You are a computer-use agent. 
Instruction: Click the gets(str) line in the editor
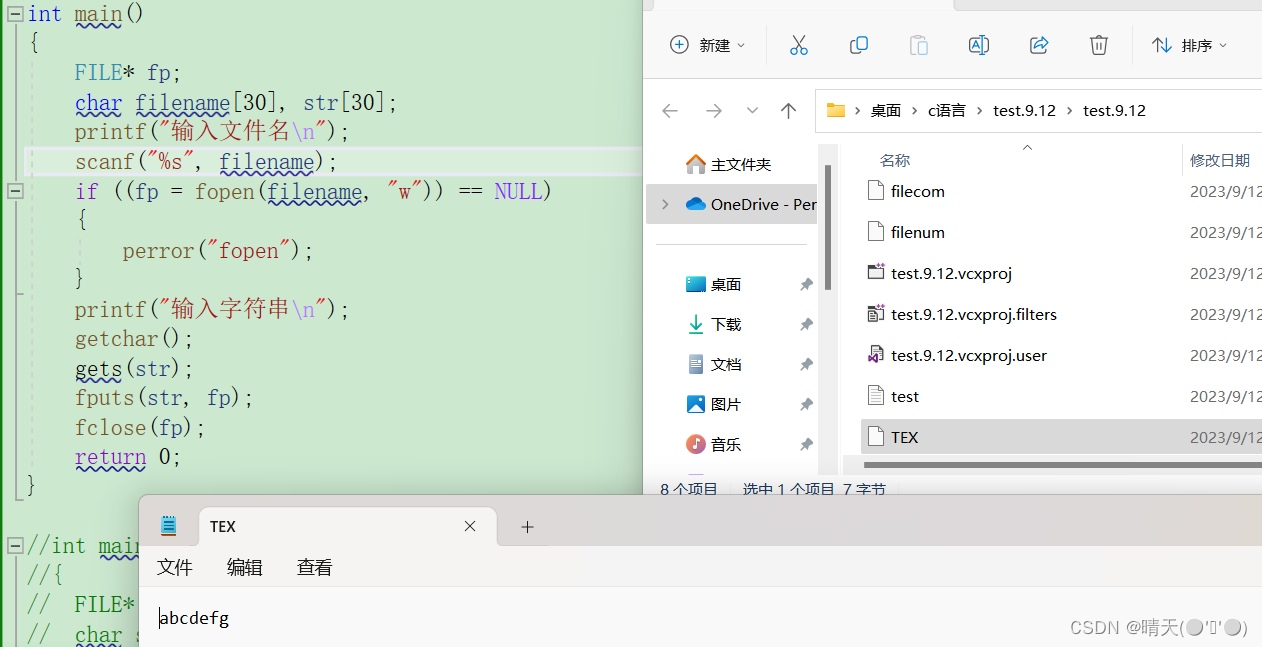(x=134, y=369)
